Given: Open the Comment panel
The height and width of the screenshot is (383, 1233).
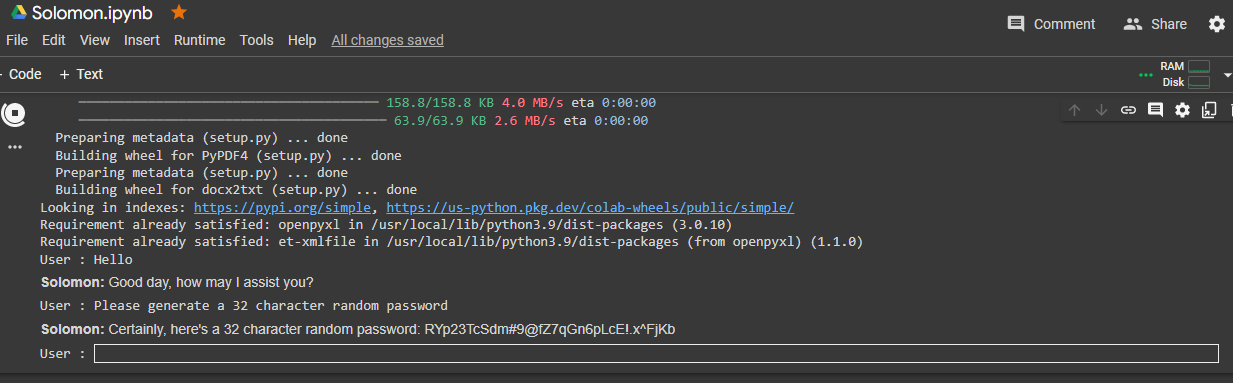Looking at the screenshot, I should pos(1051,24).
